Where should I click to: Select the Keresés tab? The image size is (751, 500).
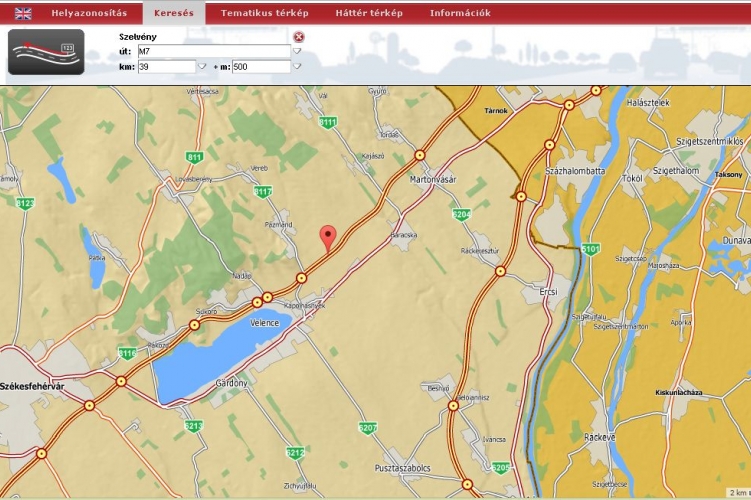coord(173,13)
